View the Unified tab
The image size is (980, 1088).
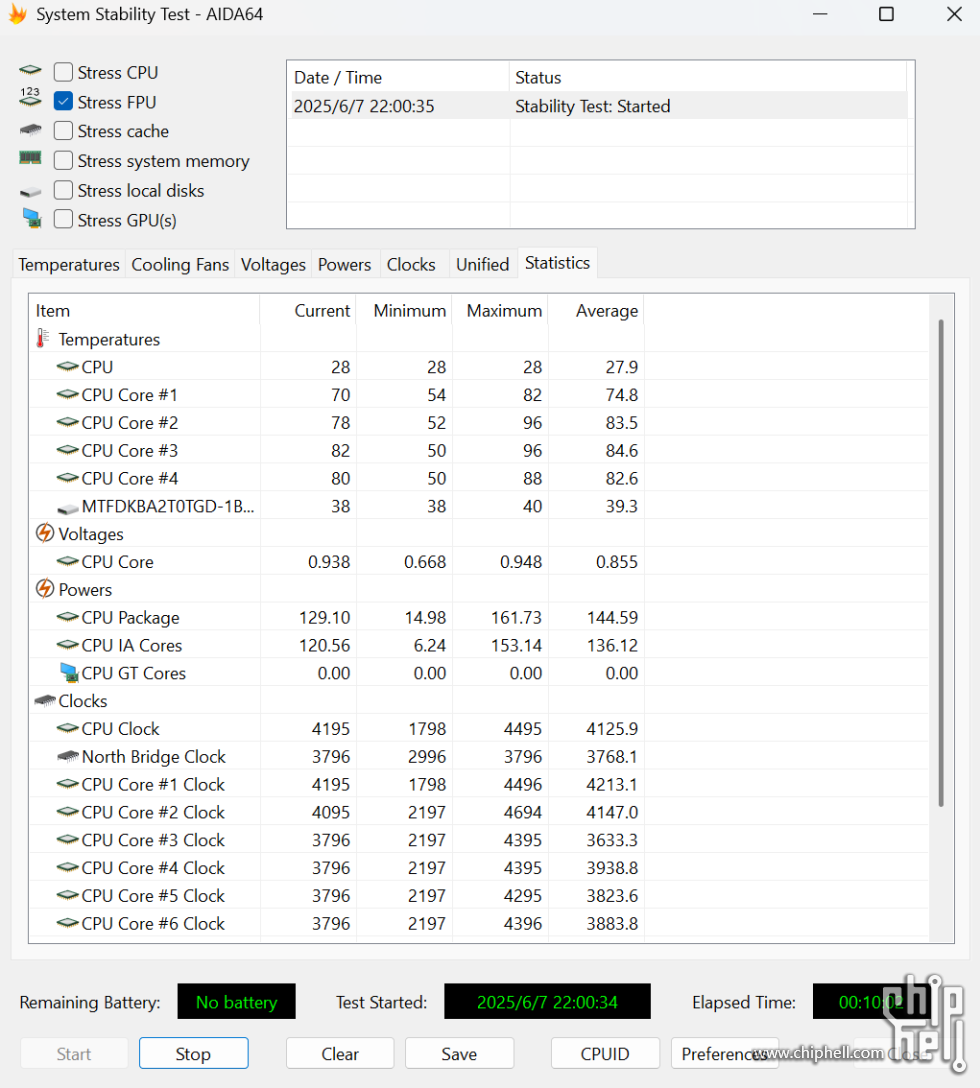[482, 264]
